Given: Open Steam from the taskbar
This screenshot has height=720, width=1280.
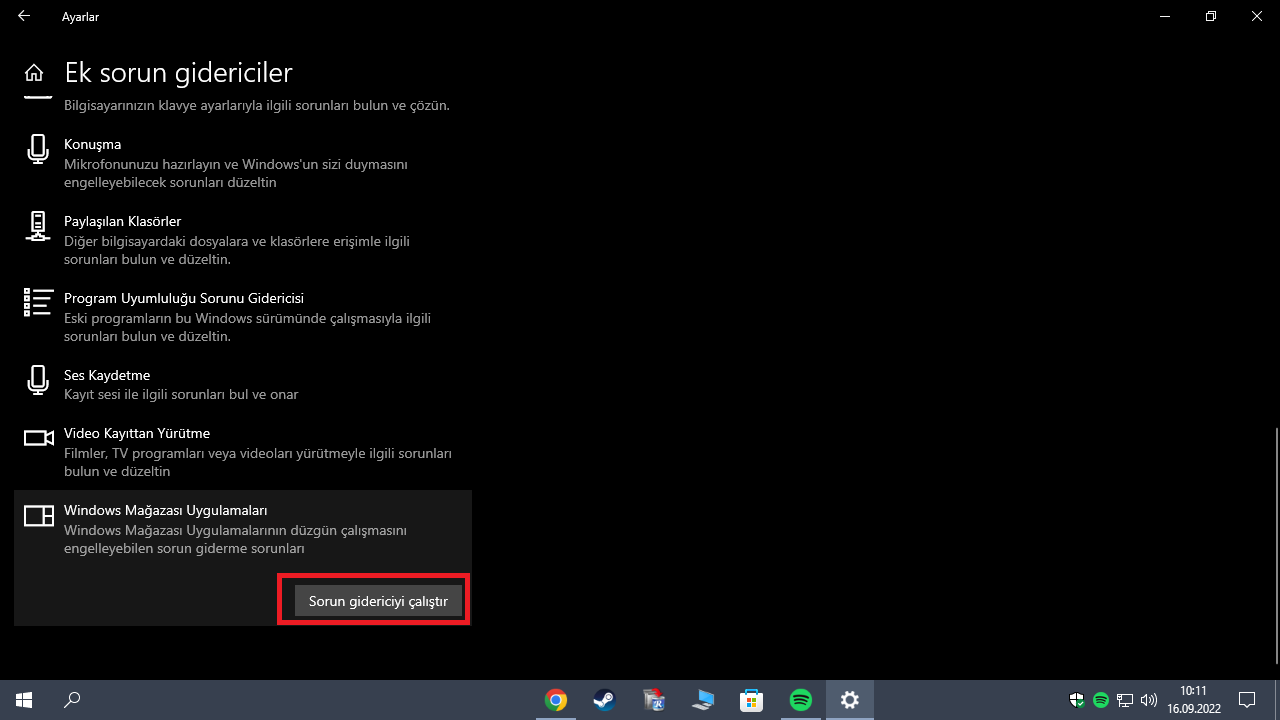Looking at the screenshot, I should click(605, 700).
